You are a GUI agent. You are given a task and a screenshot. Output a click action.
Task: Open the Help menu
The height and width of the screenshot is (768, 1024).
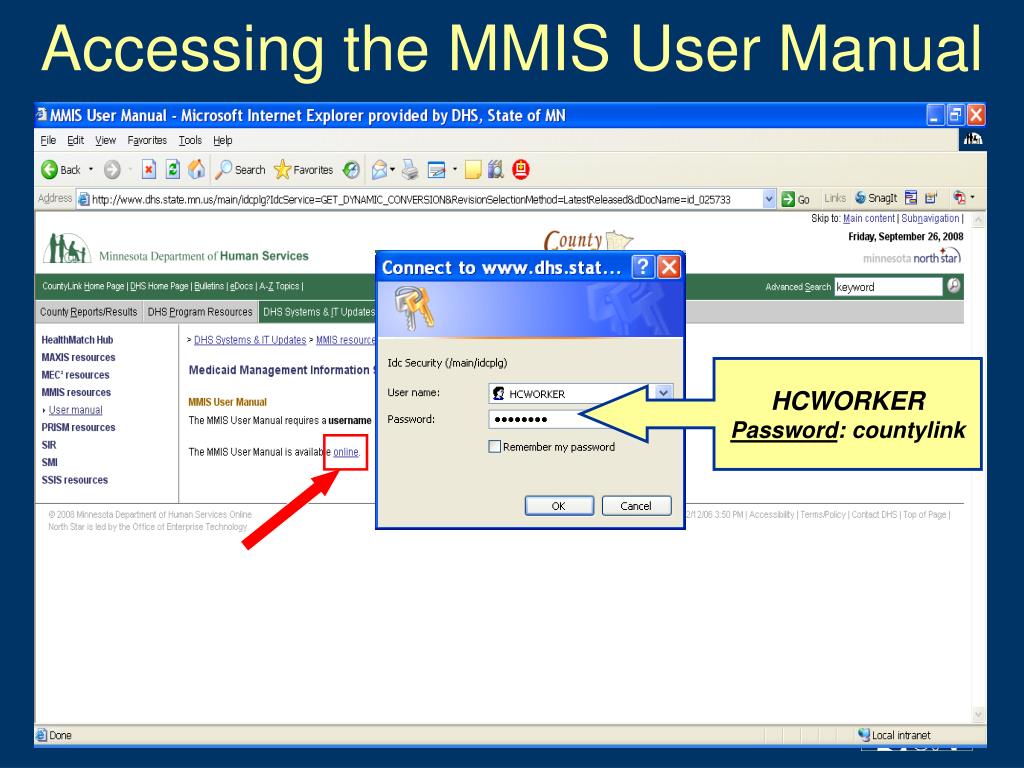(223, 140)
